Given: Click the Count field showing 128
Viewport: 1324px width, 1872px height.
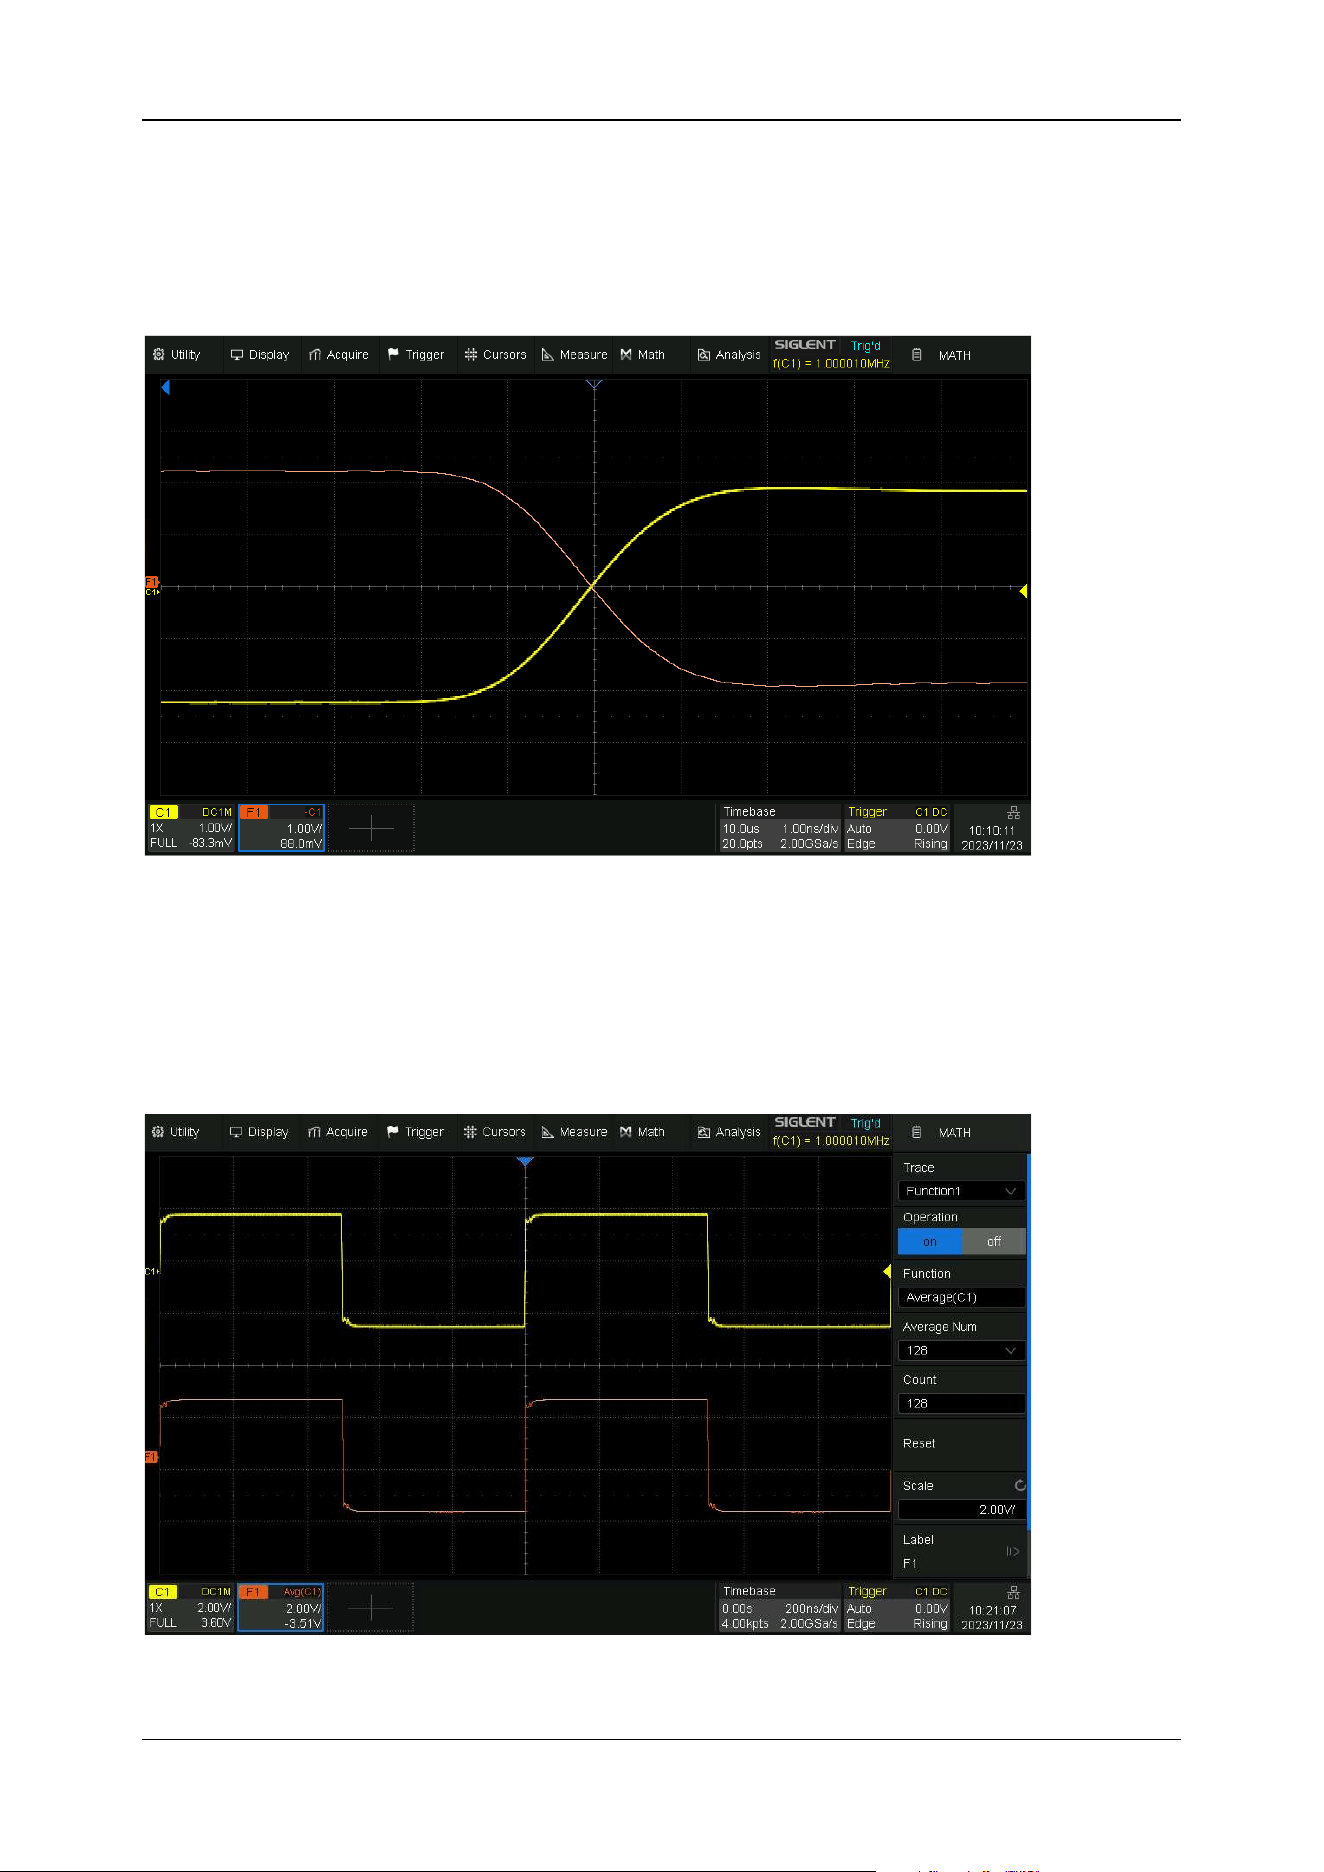Looking at the screenshot, I should [x=961, y=1404].
